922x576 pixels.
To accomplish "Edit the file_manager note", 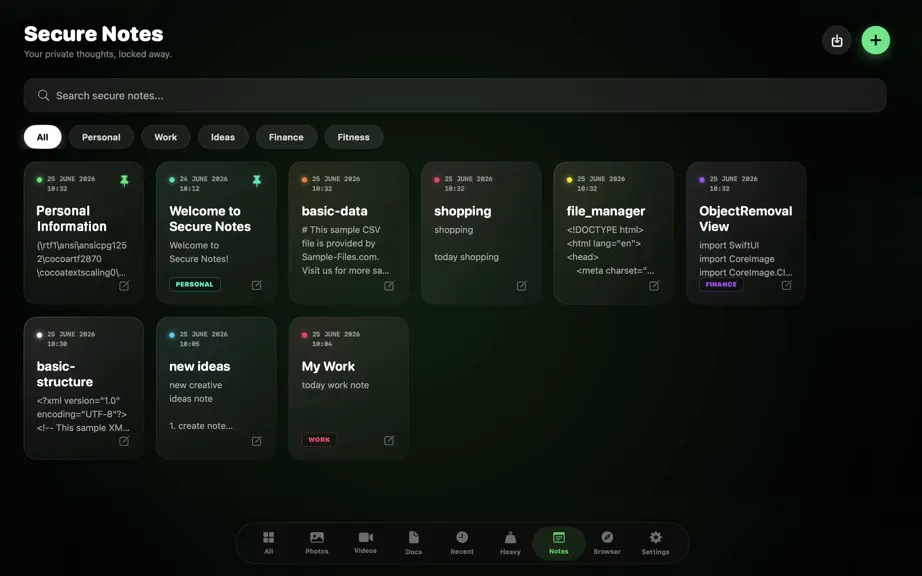I will pyautogui.click(x=654, y=286).
